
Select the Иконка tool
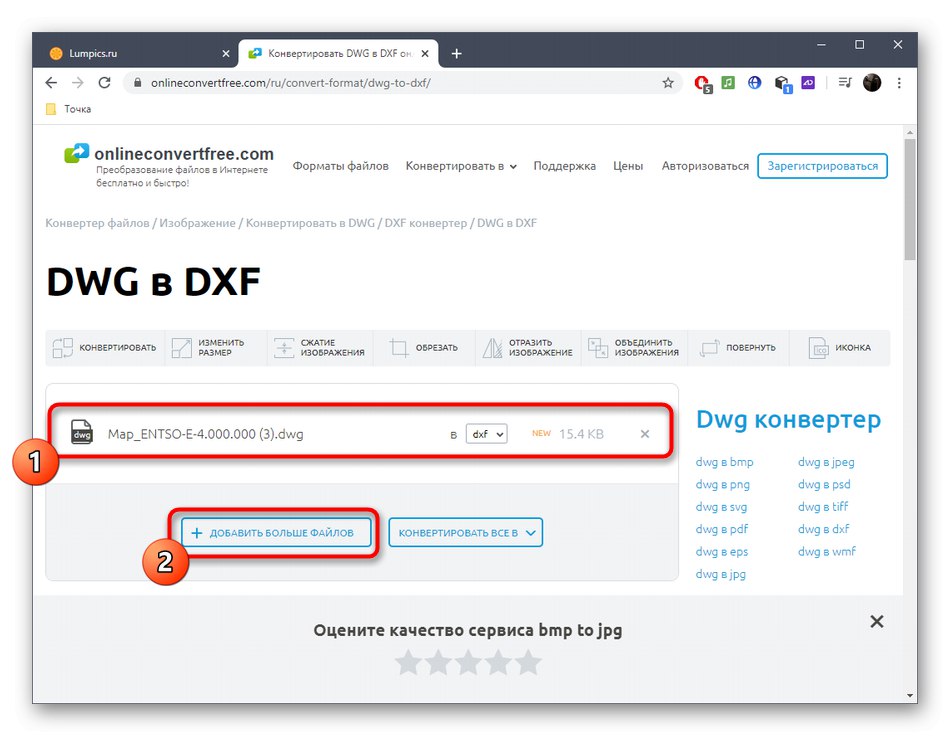click(x=840, y=348)
